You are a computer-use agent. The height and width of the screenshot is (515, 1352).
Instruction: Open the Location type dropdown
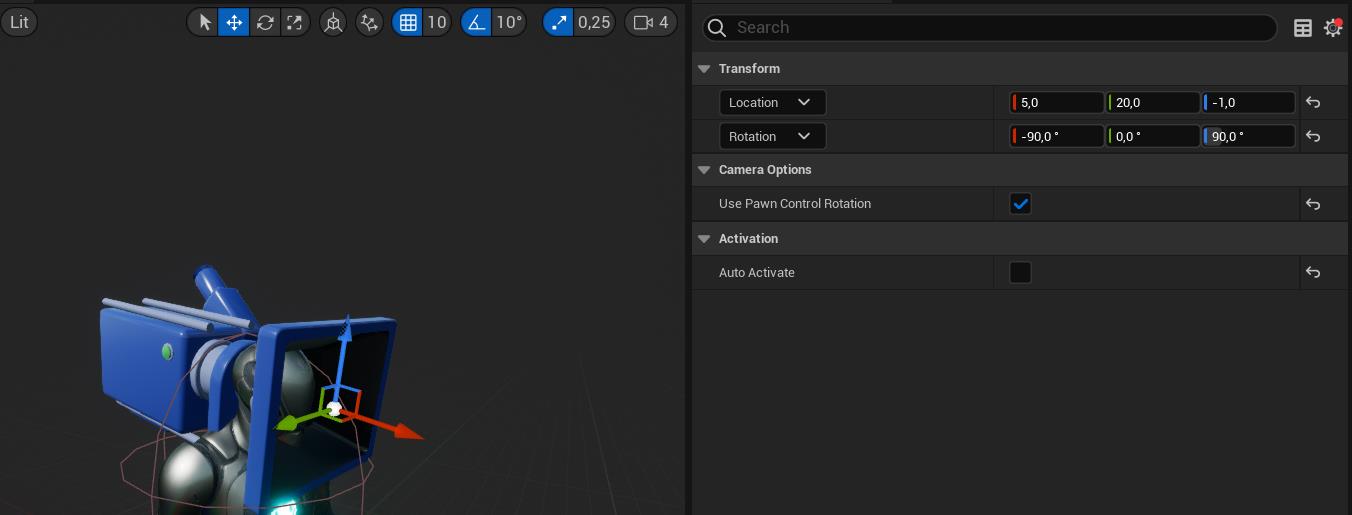click(772, 102)
